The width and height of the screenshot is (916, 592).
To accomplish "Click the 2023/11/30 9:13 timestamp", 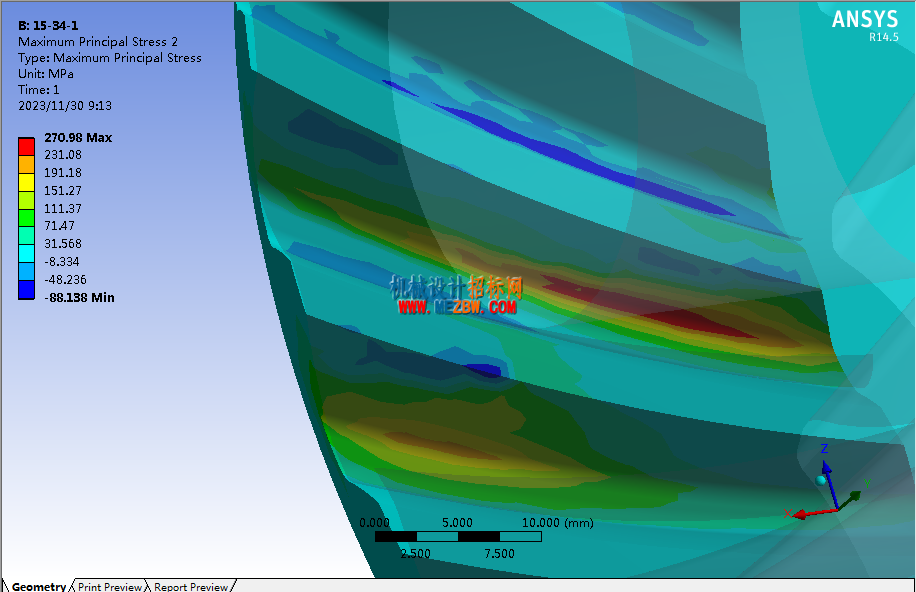I will click(x=65, y=106).
